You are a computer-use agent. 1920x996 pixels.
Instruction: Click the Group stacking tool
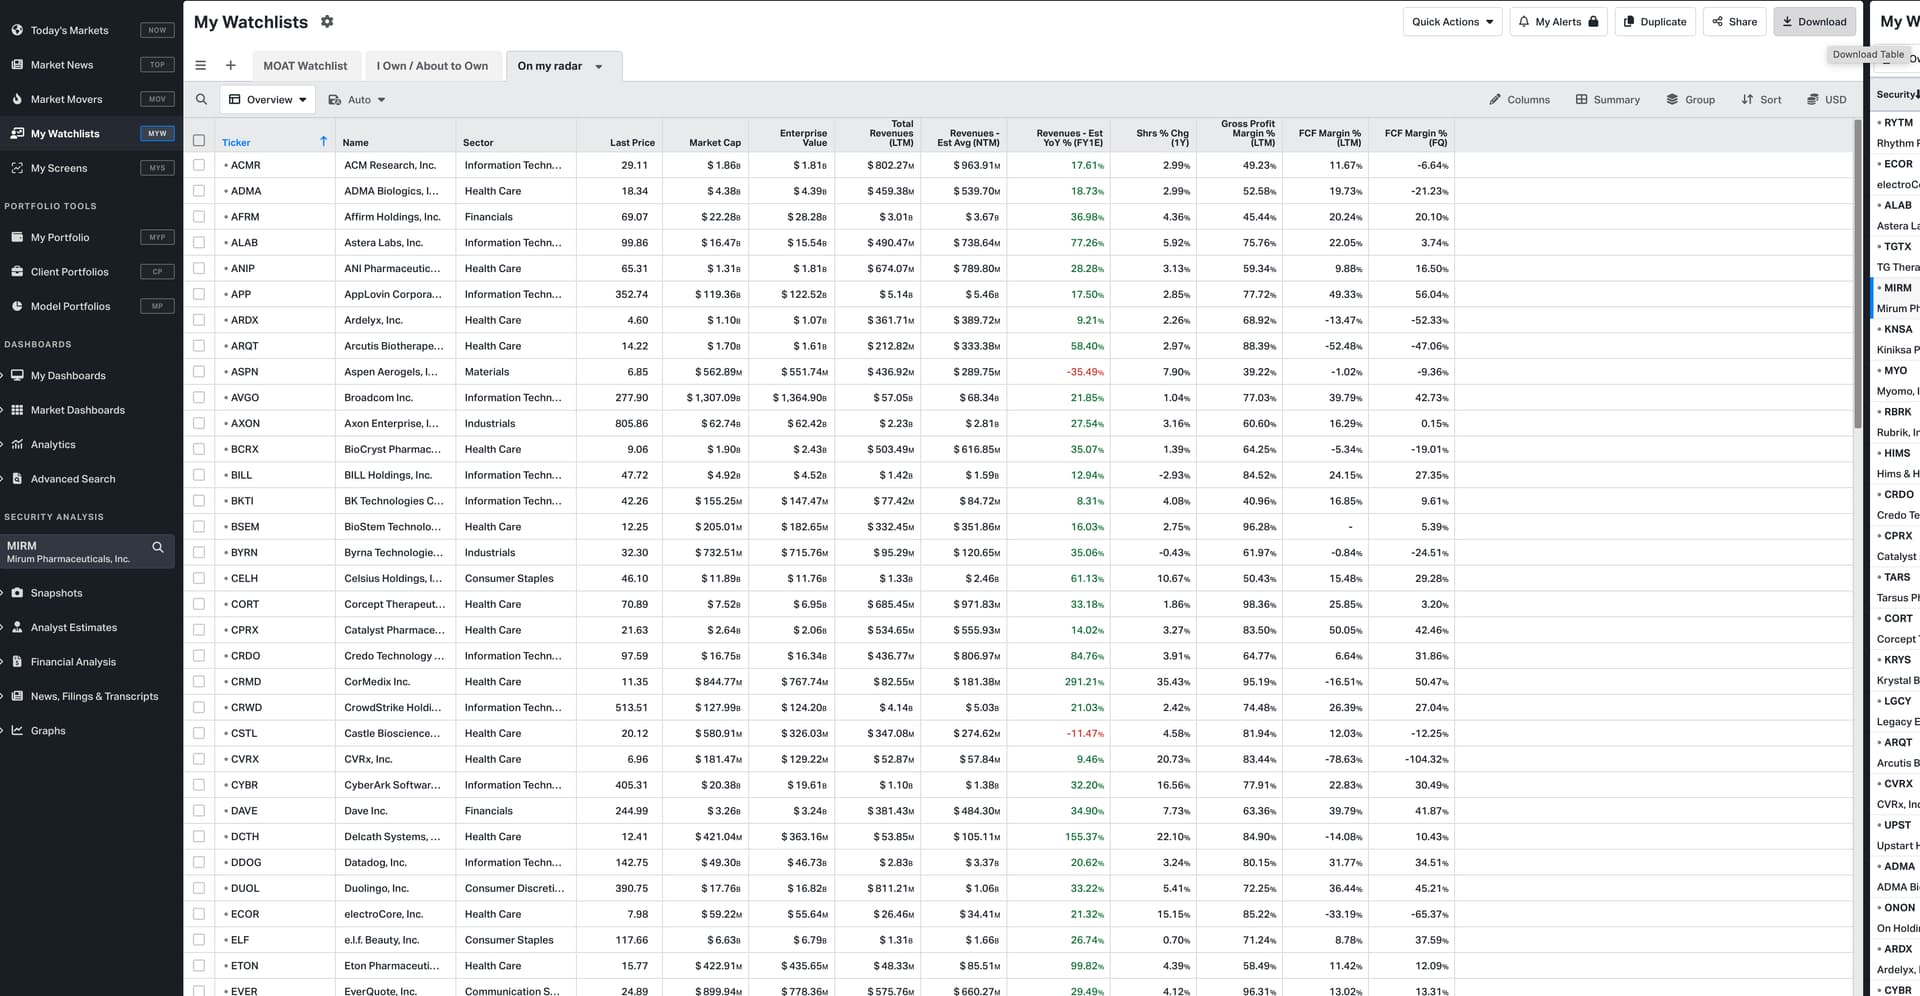(x=1690, y=100)
